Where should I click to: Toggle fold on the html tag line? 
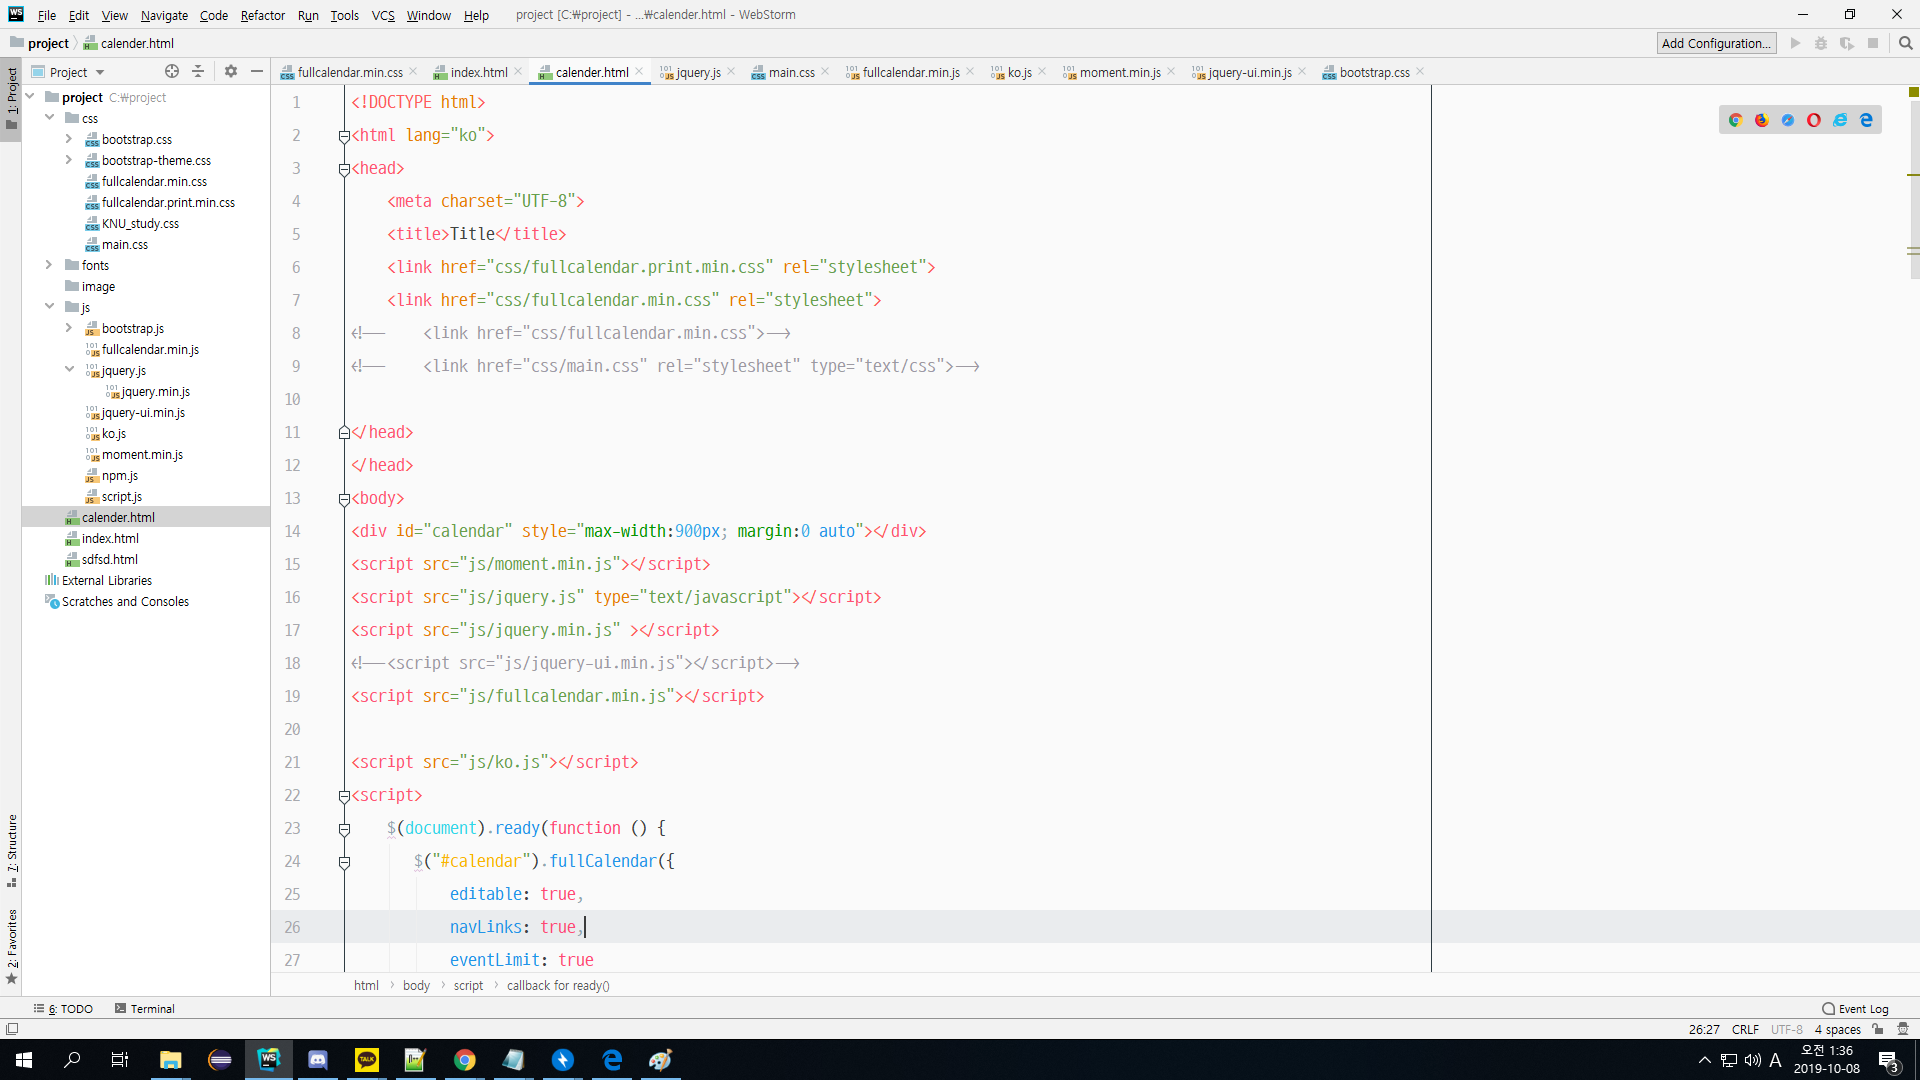coord(344,136)
